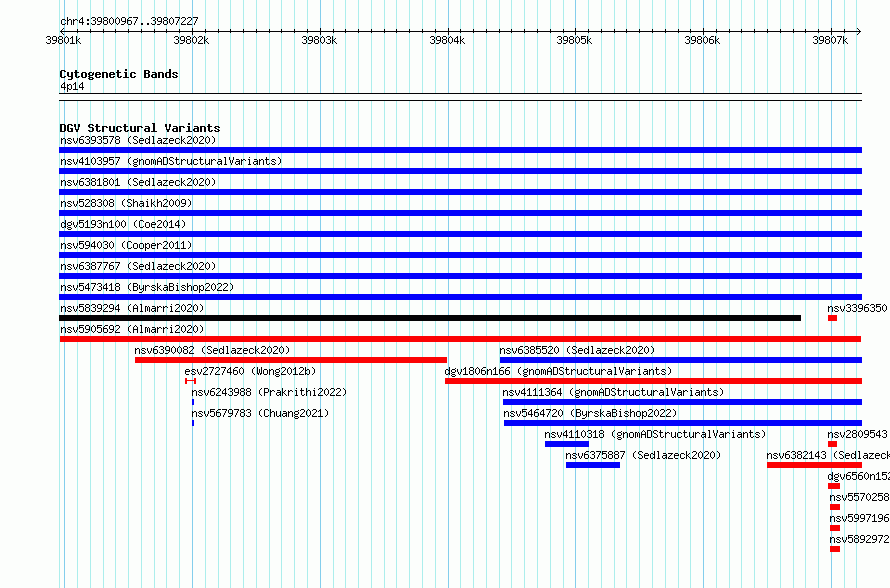
Task: Open variant nsv5570258 label
Action: pos(859,497)
